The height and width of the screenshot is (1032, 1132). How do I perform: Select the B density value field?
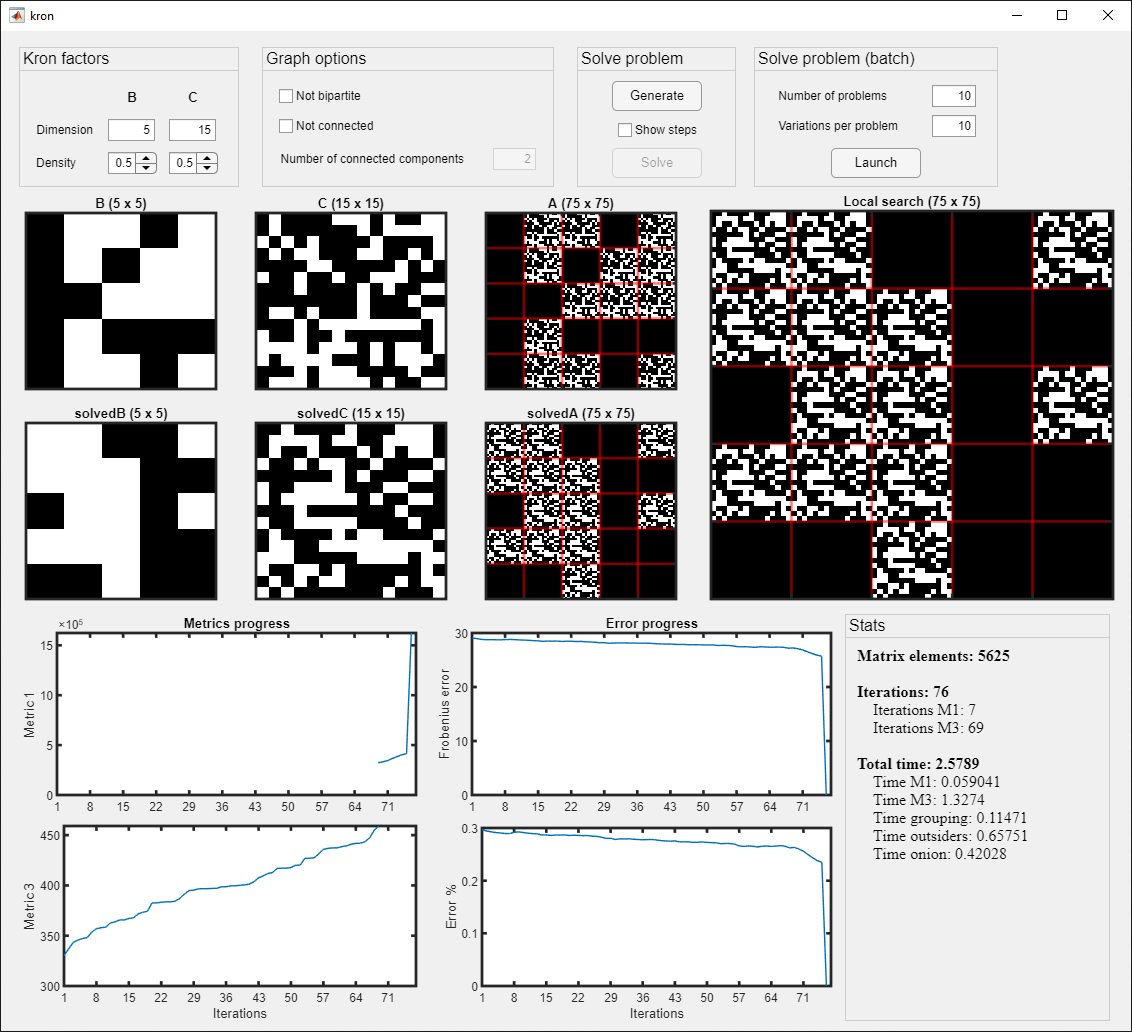(123, 163)
